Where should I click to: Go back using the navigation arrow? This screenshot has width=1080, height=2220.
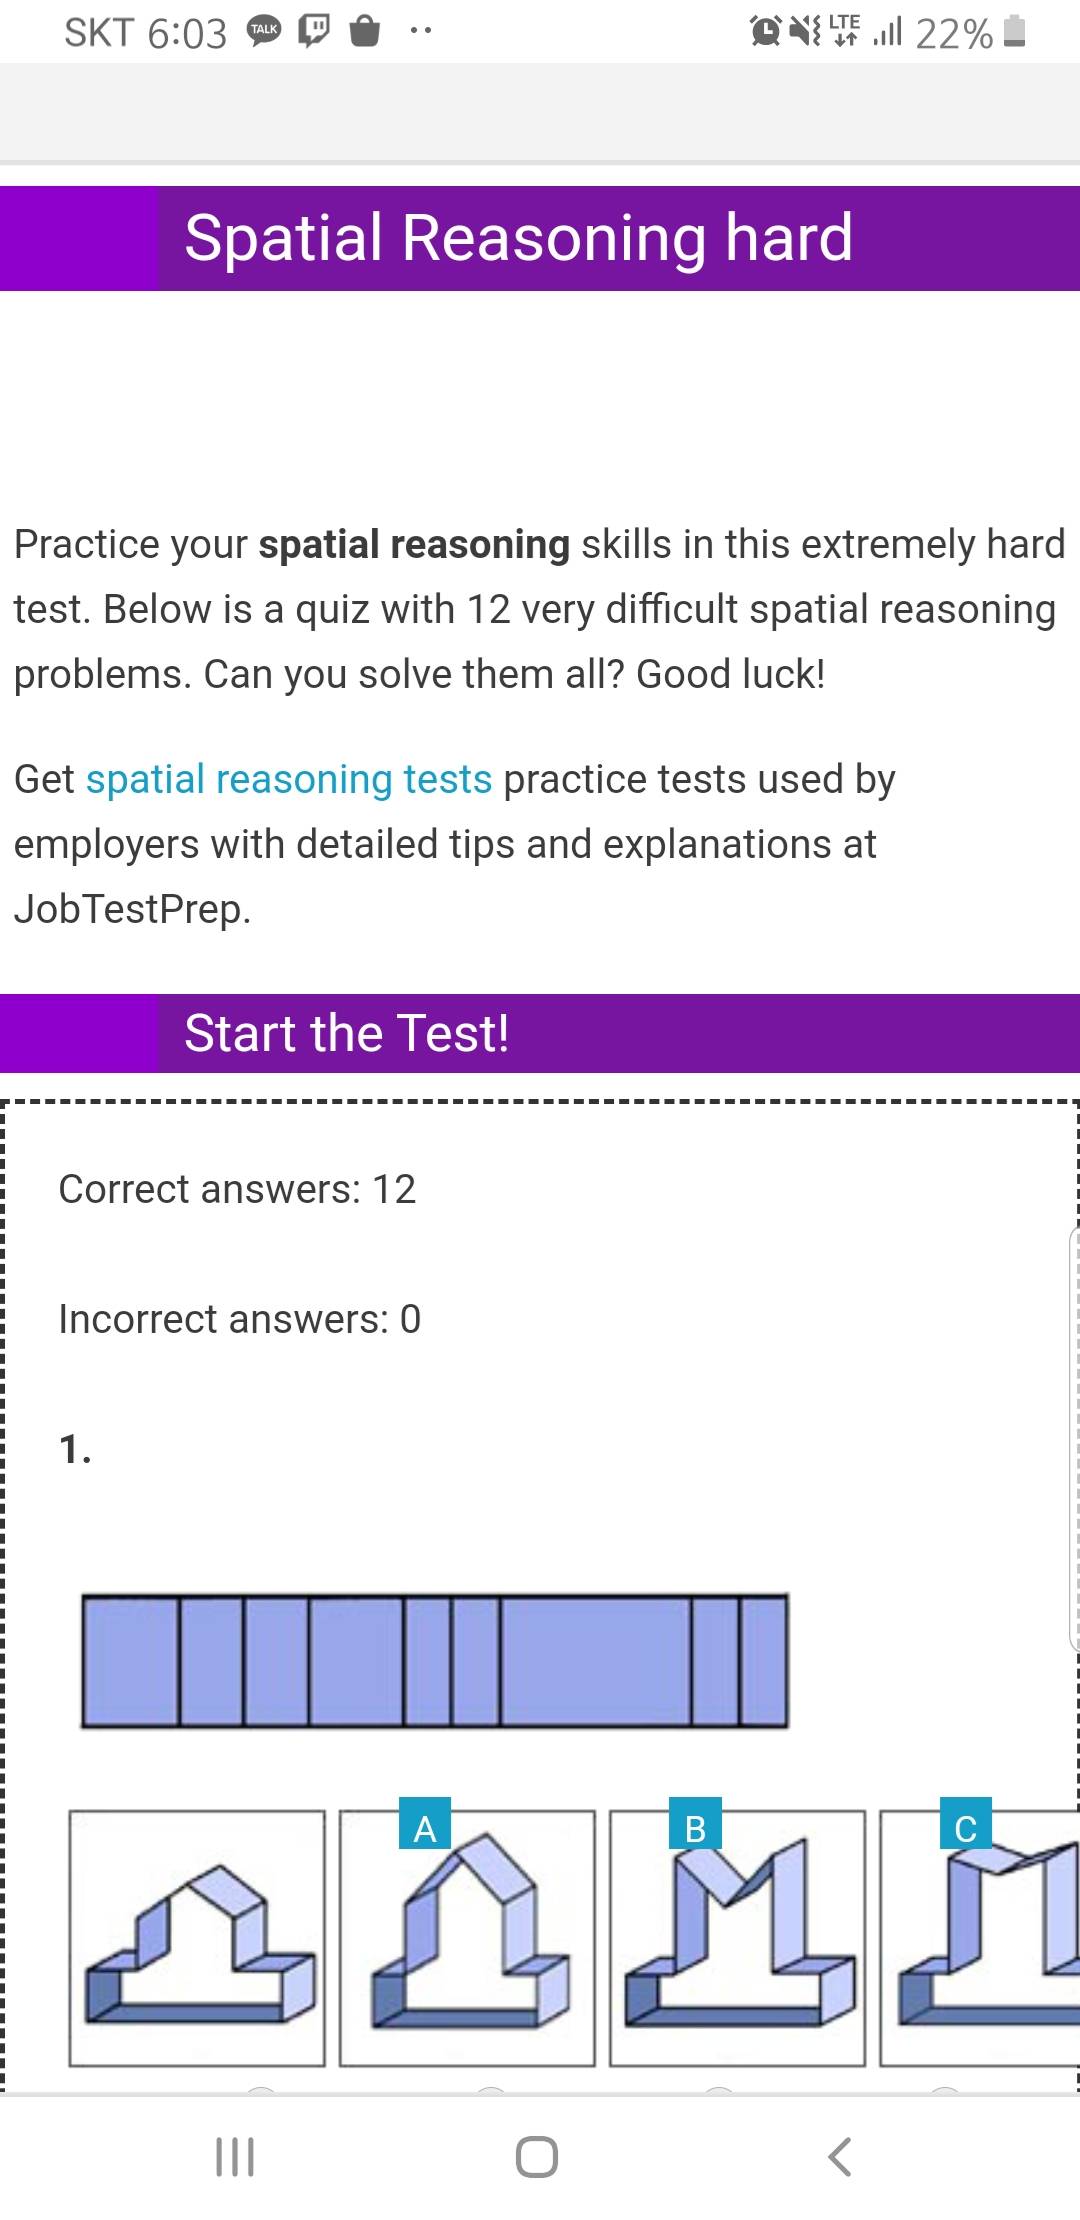[840, 2156]
